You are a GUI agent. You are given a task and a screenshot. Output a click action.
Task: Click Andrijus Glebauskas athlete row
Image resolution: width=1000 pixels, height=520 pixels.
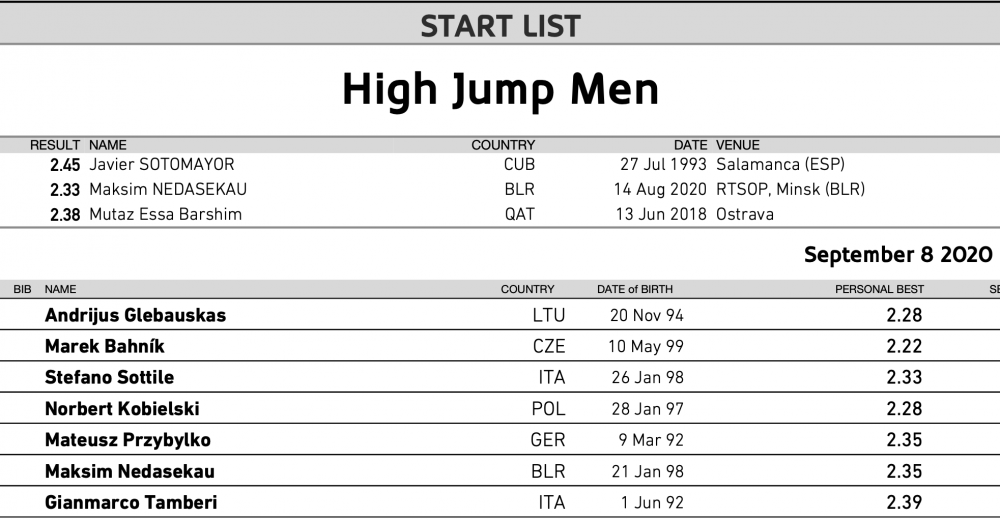tap(500, 315)
